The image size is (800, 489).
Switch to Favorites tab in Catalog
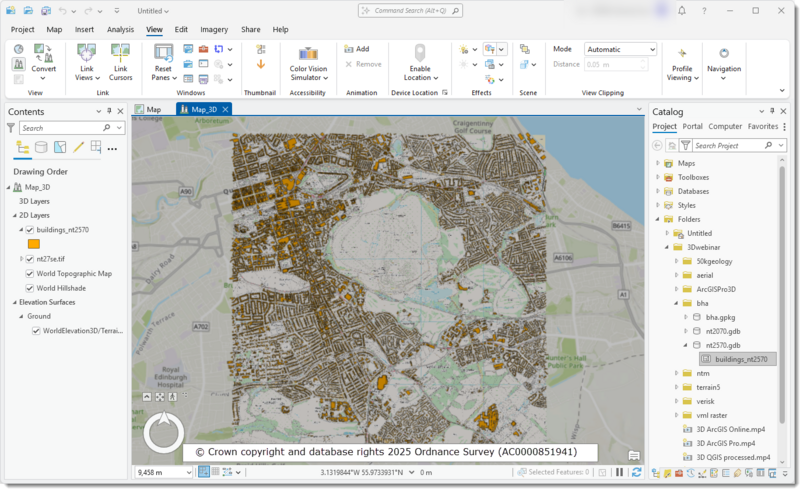tap(763, 127)
